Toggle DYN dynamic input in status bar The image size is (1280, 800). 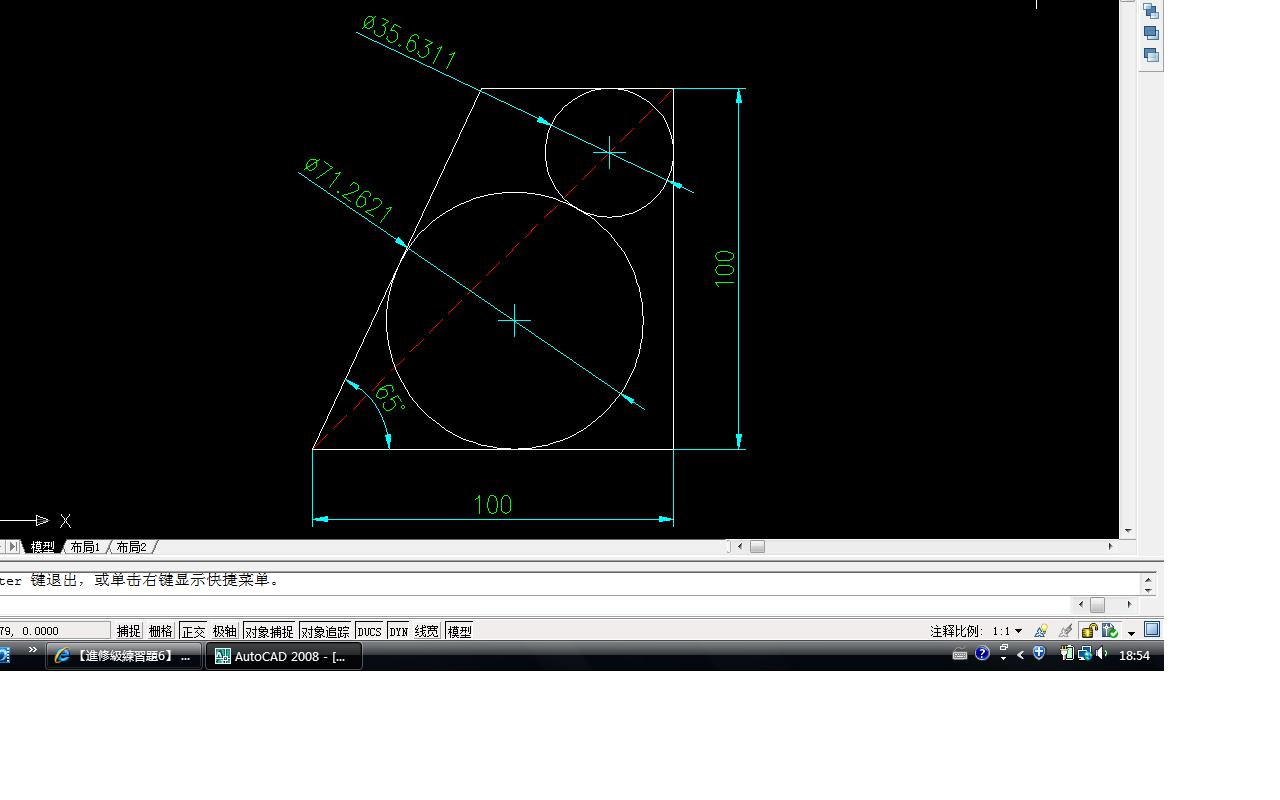399,631
